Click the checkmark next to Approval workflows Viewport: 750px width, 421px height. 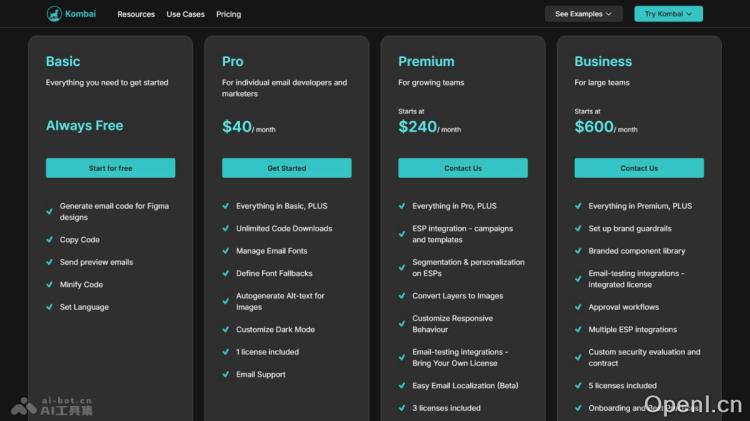click(578, 307)
